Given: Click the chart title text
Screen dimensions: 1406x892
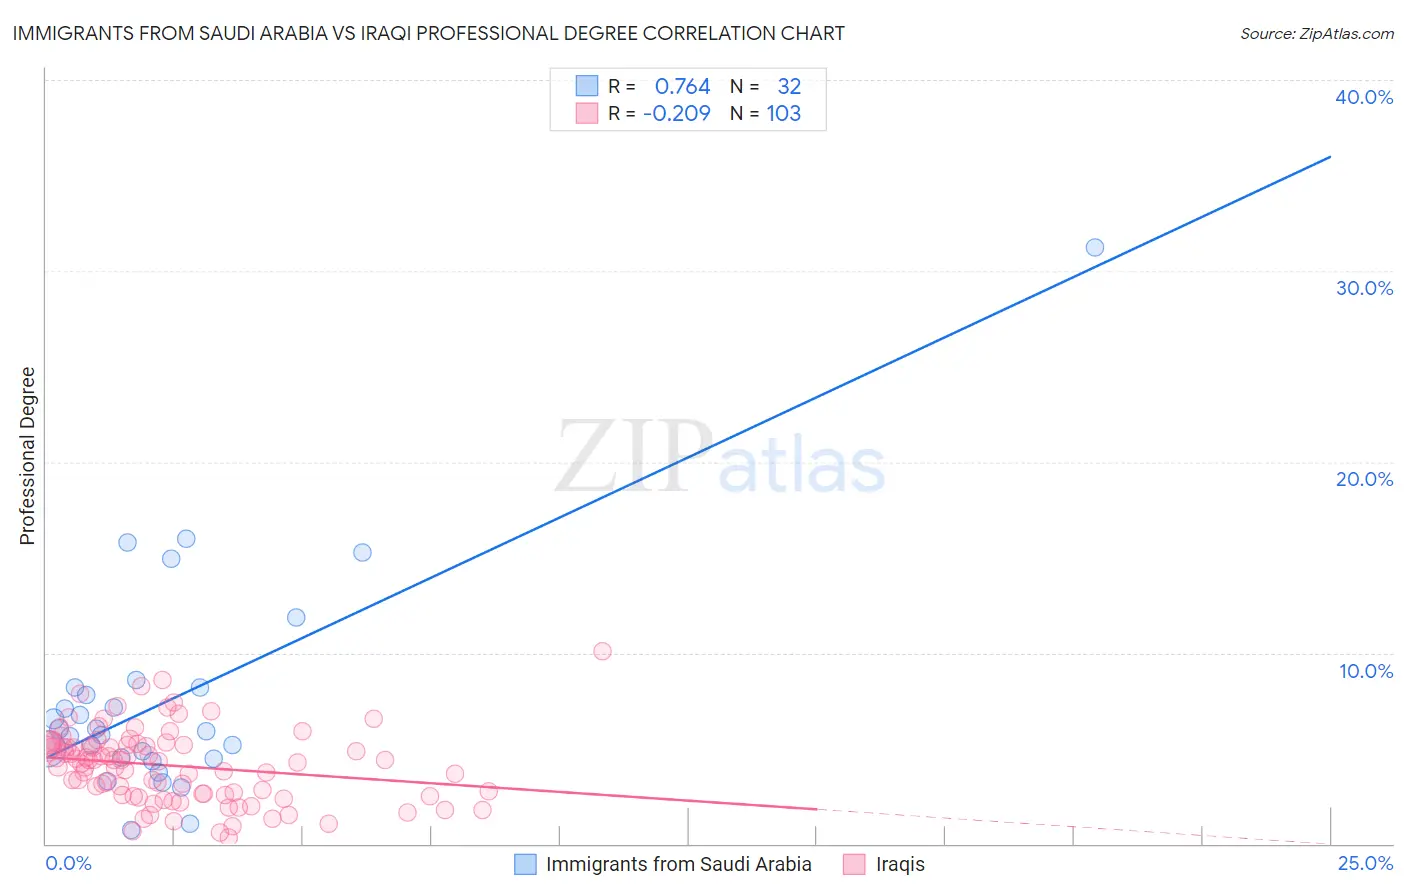Looking at the screenshot, I should coord(429,33).
